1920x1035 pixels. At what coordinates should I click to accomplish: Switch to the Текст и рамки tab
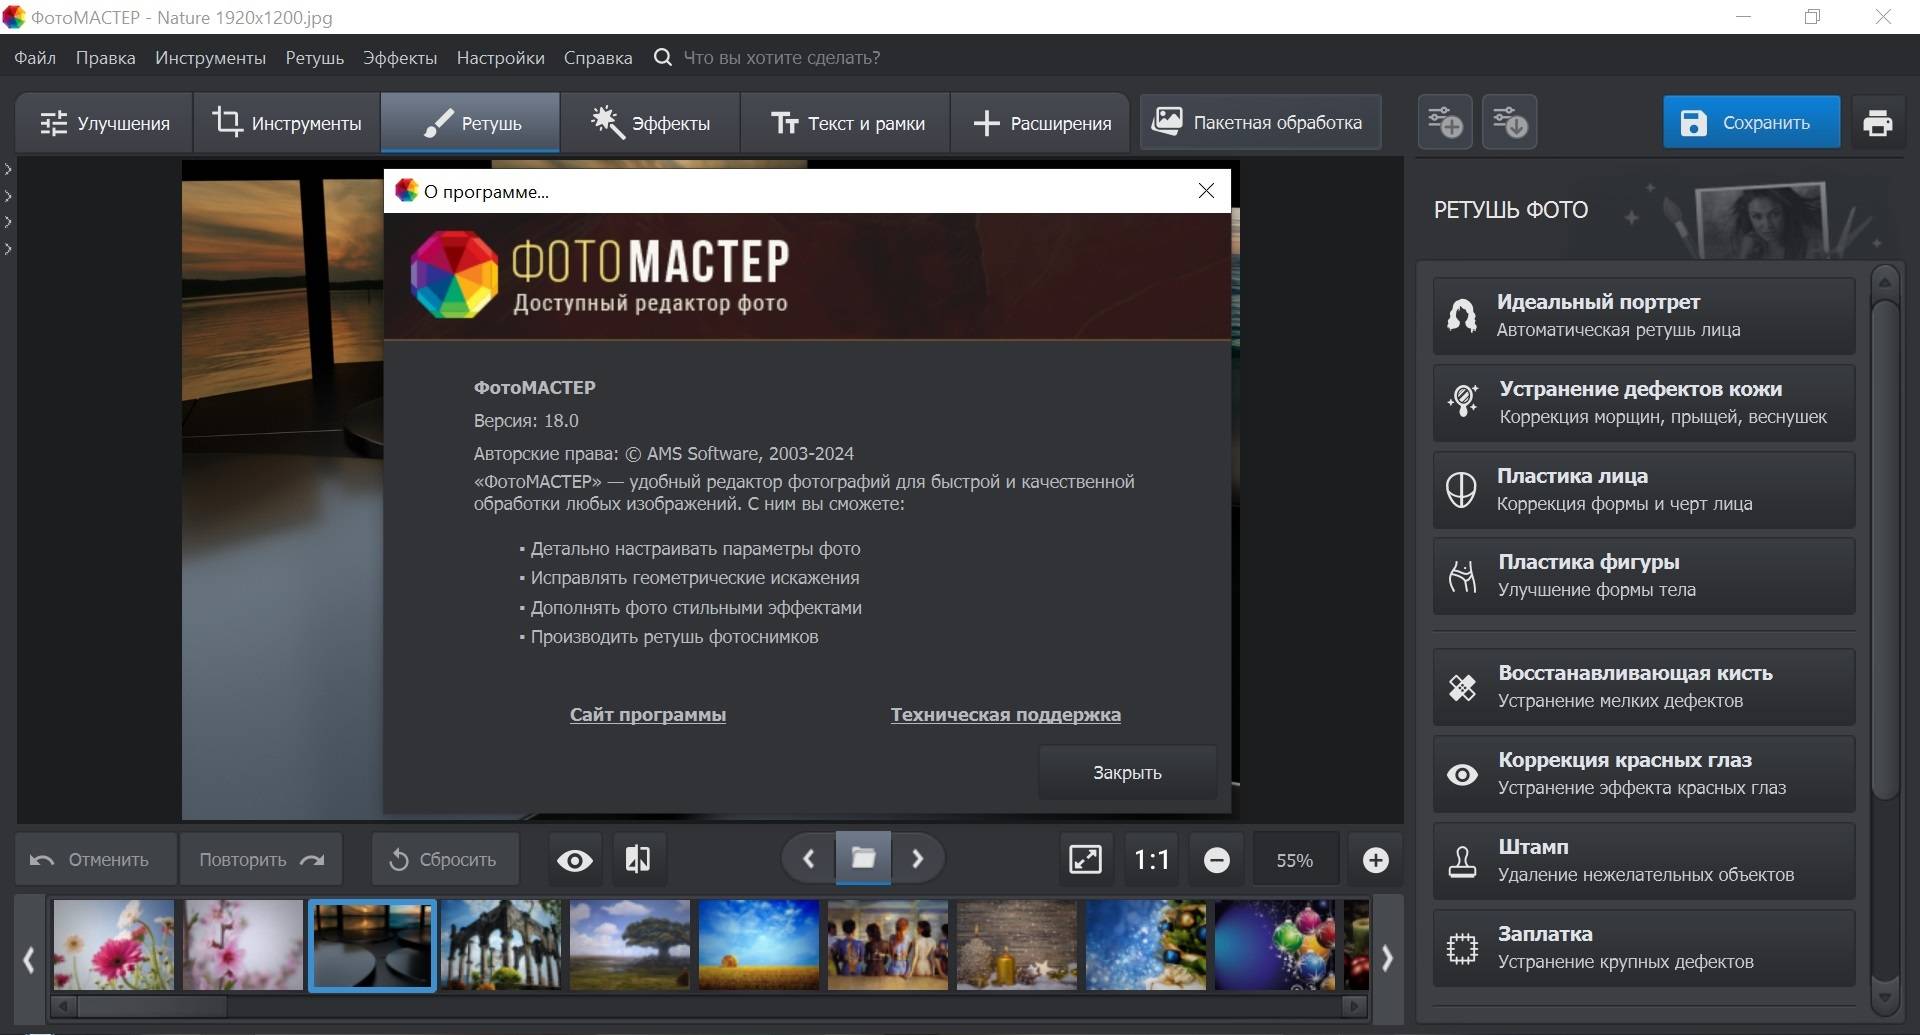847,123
